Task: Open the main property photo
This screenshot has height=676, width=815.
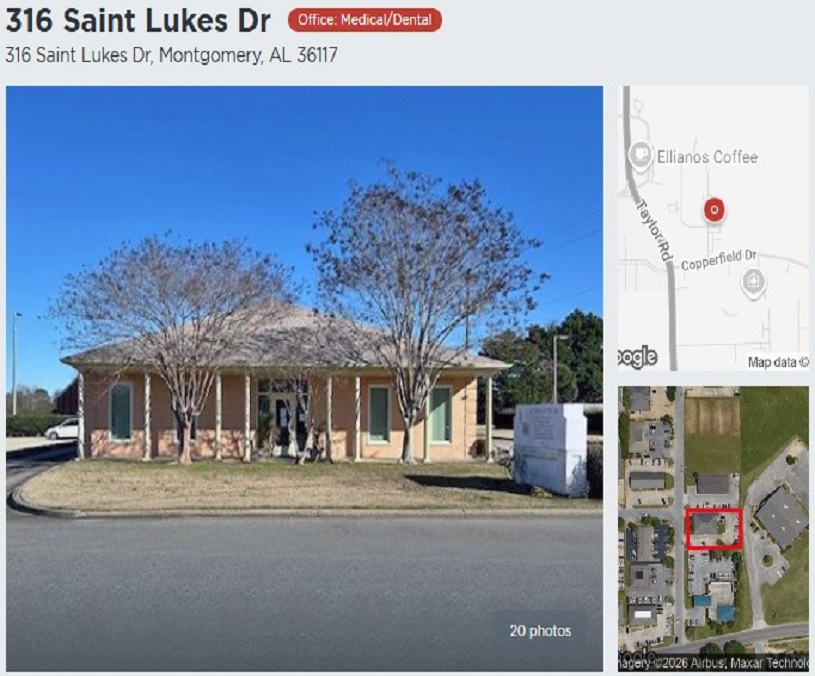Action: [x=305, y=378]
